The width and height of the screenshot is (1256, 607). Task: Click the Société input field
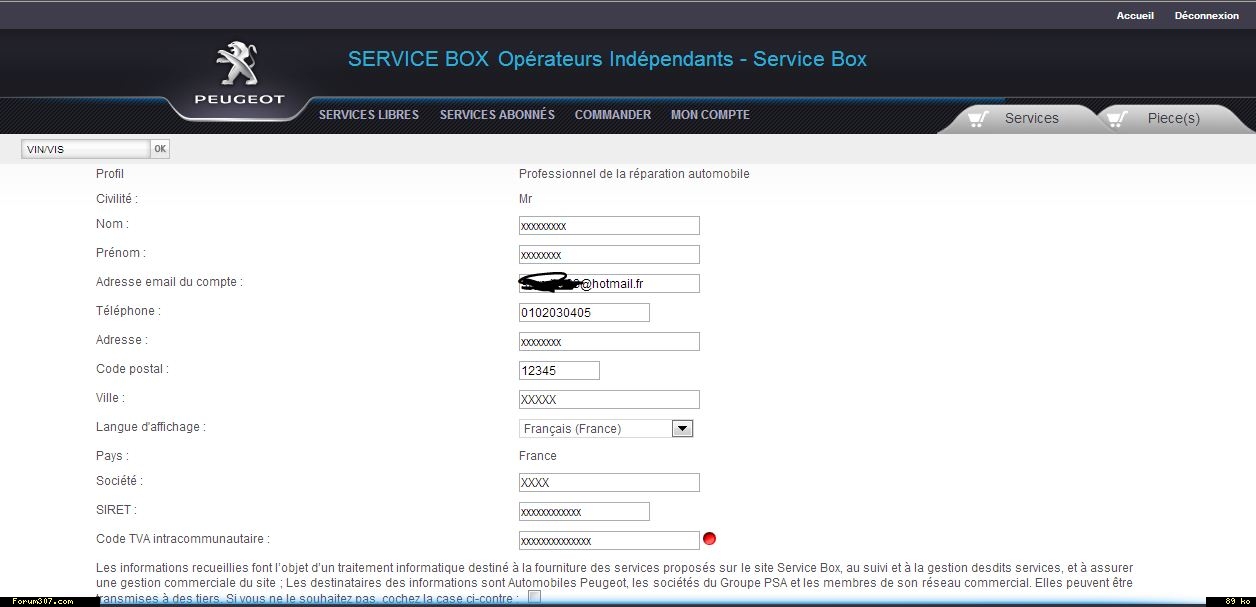(609, 483)
